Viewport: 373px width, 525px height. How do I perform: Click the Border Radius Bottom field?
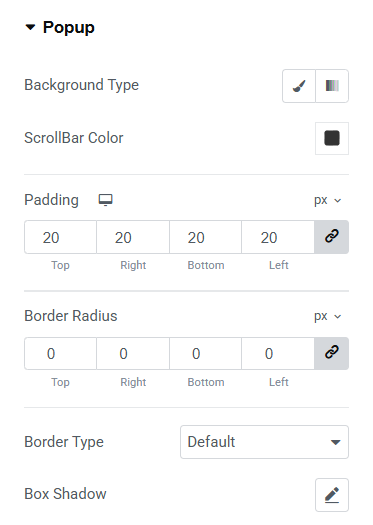[206, 353]
